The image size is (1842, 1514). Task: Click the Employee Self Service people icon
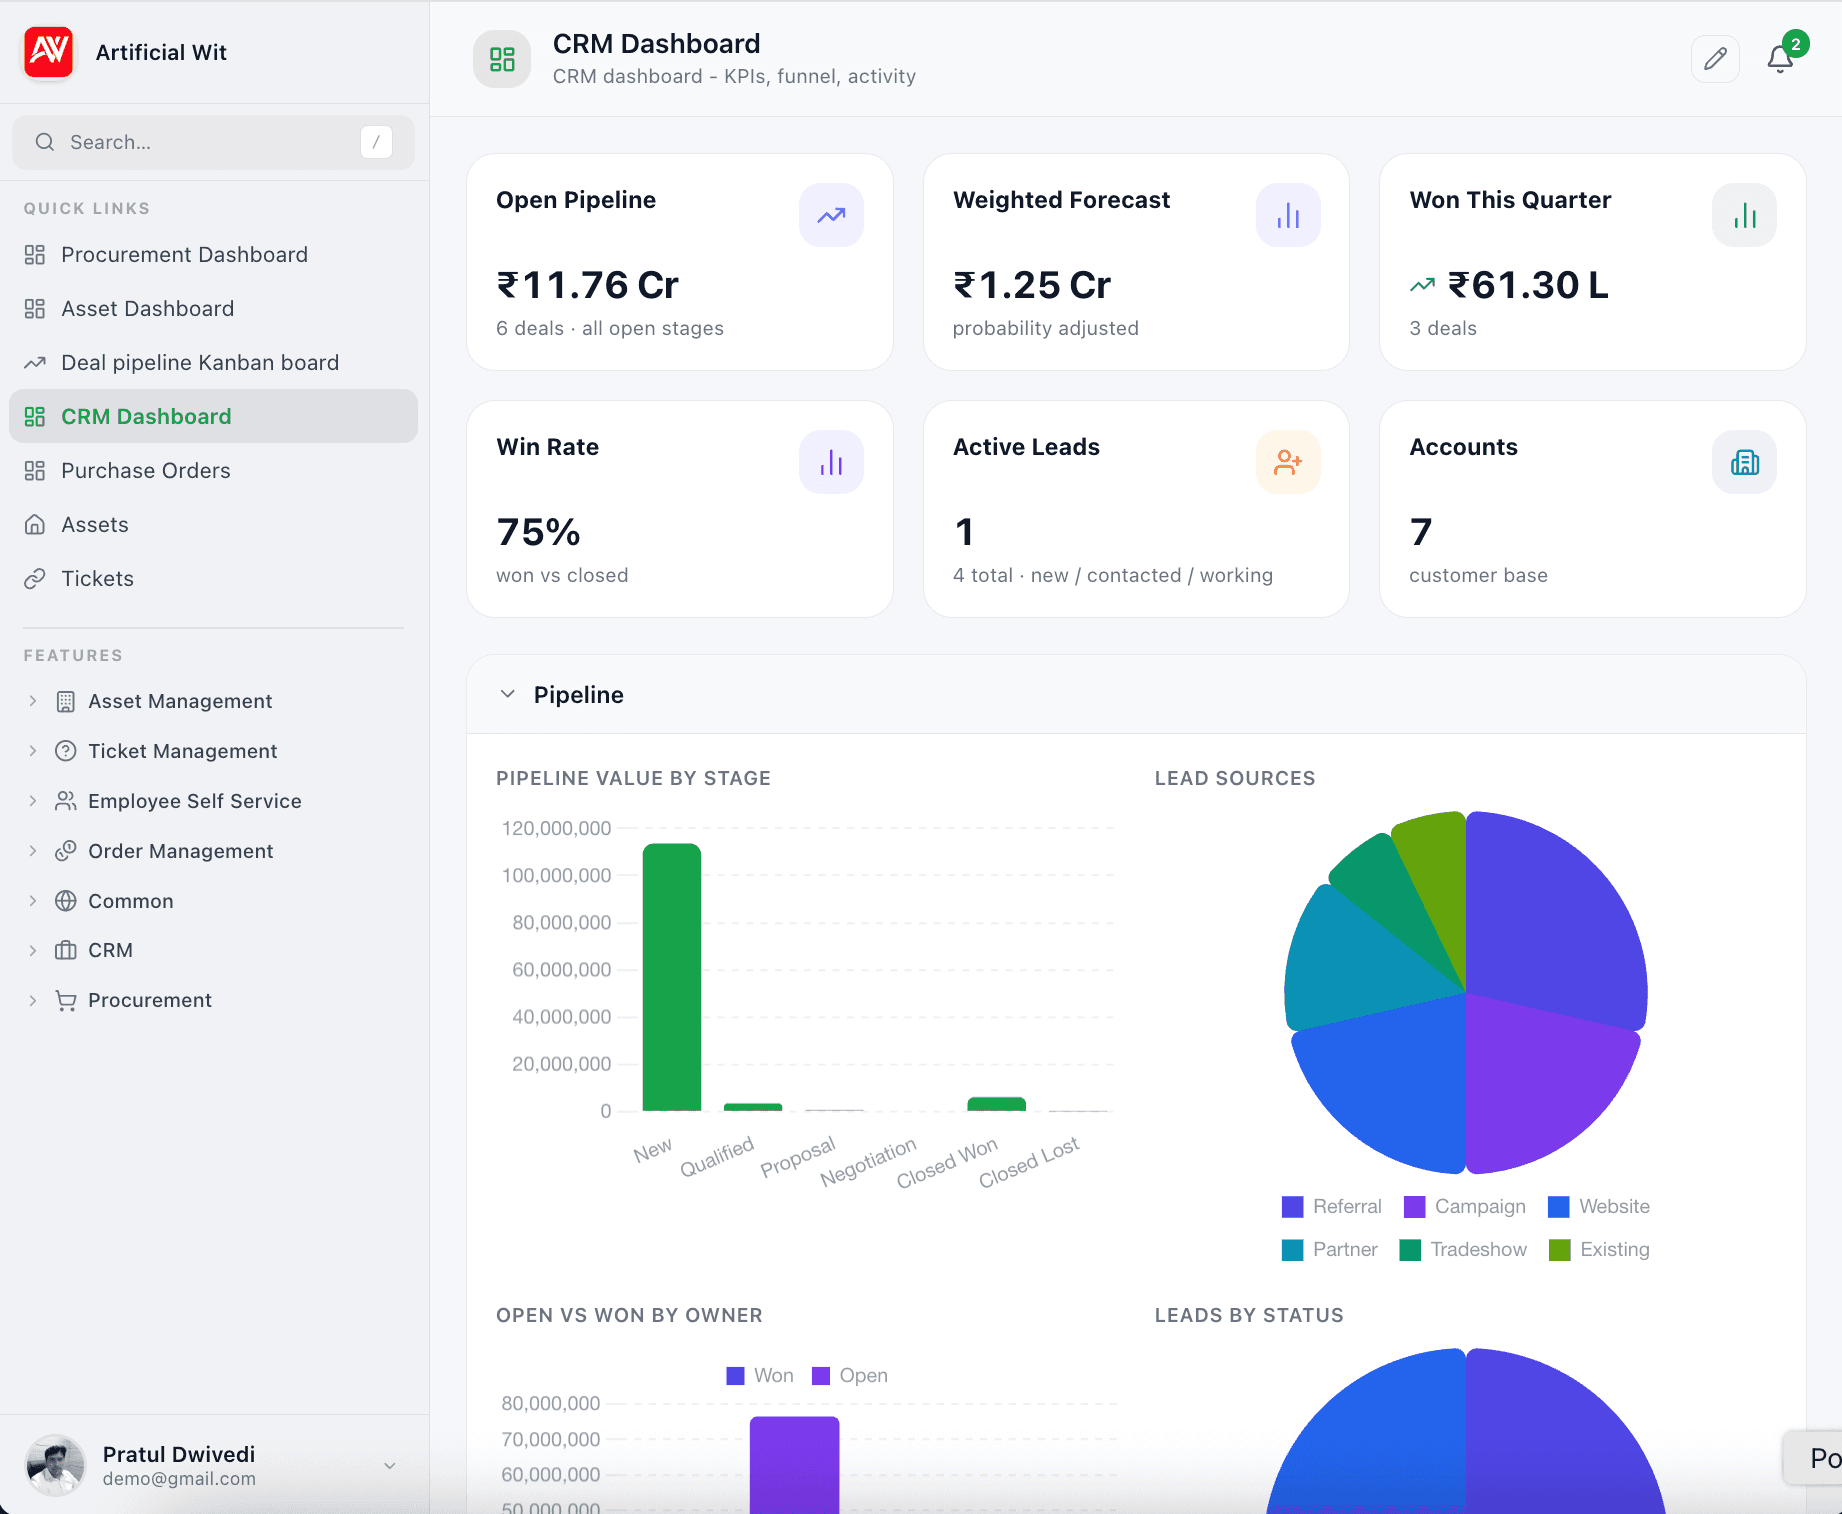66,801
